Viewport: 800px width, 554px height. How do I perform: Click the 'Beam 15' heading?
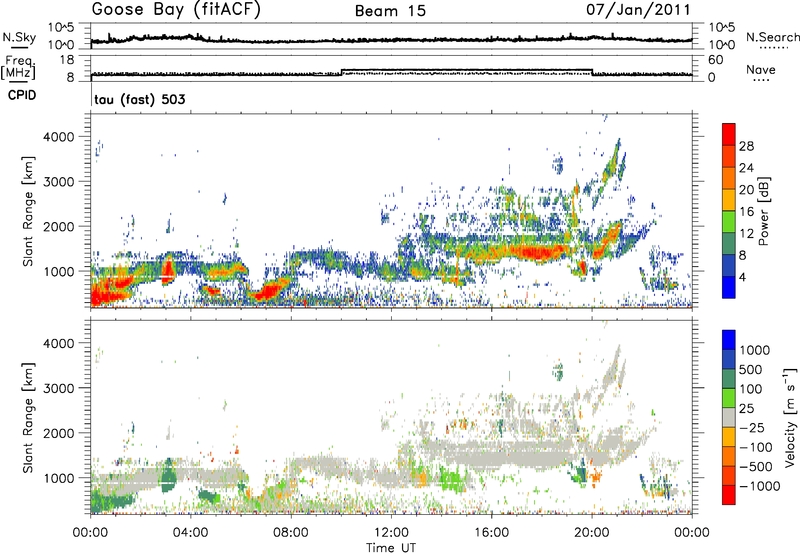click(x=390, y=11)
